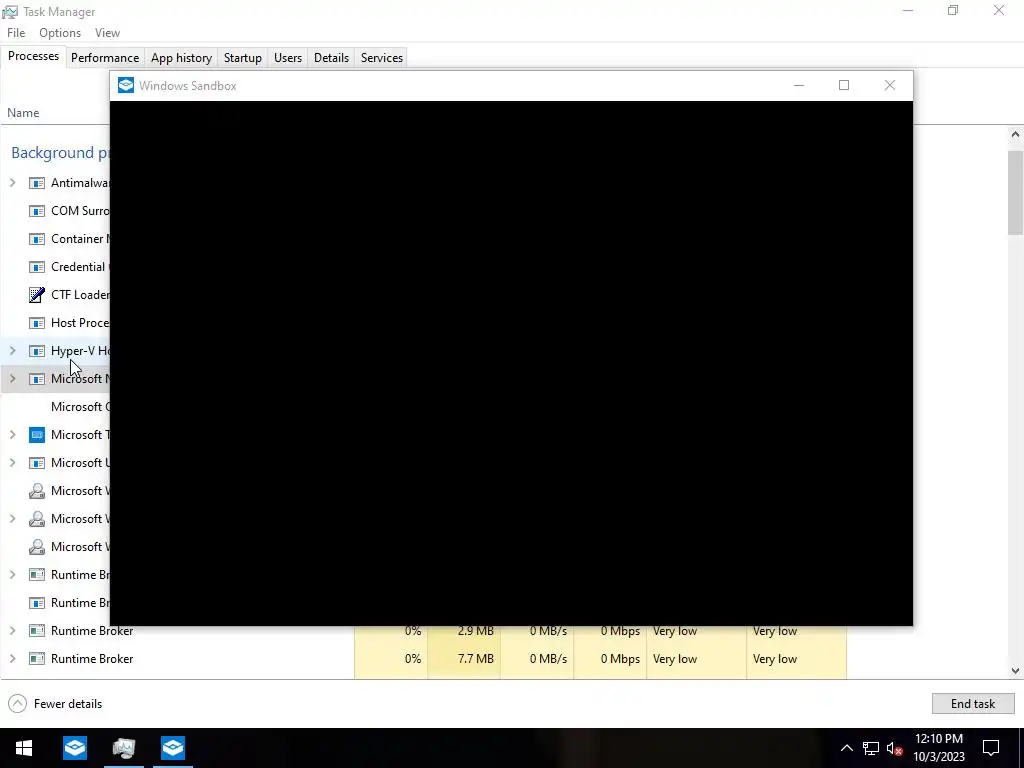Expand the 7.7 MB Runtime Broker group

click(x=12, y=659)
